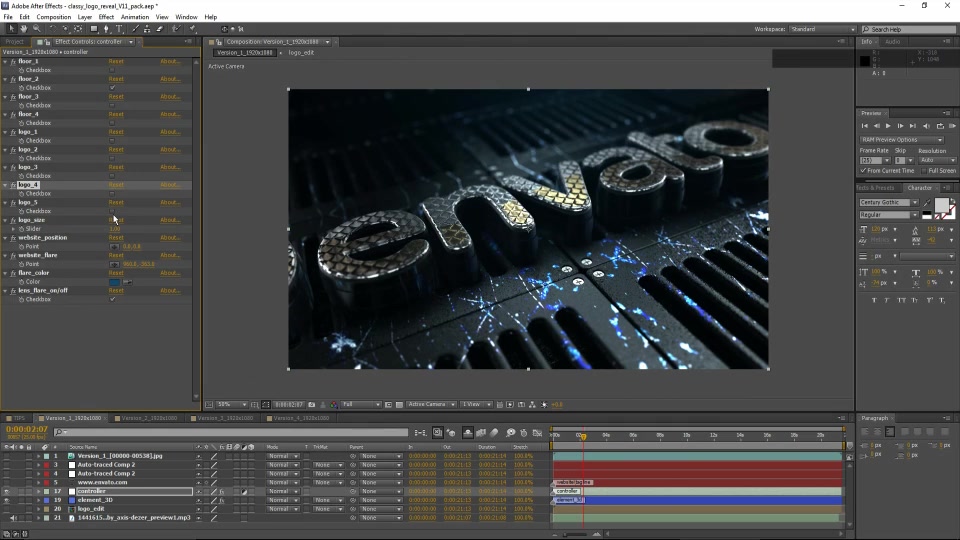Open the Graph Editor icon
Screen dimensions: 960x540
coord(538,433)
